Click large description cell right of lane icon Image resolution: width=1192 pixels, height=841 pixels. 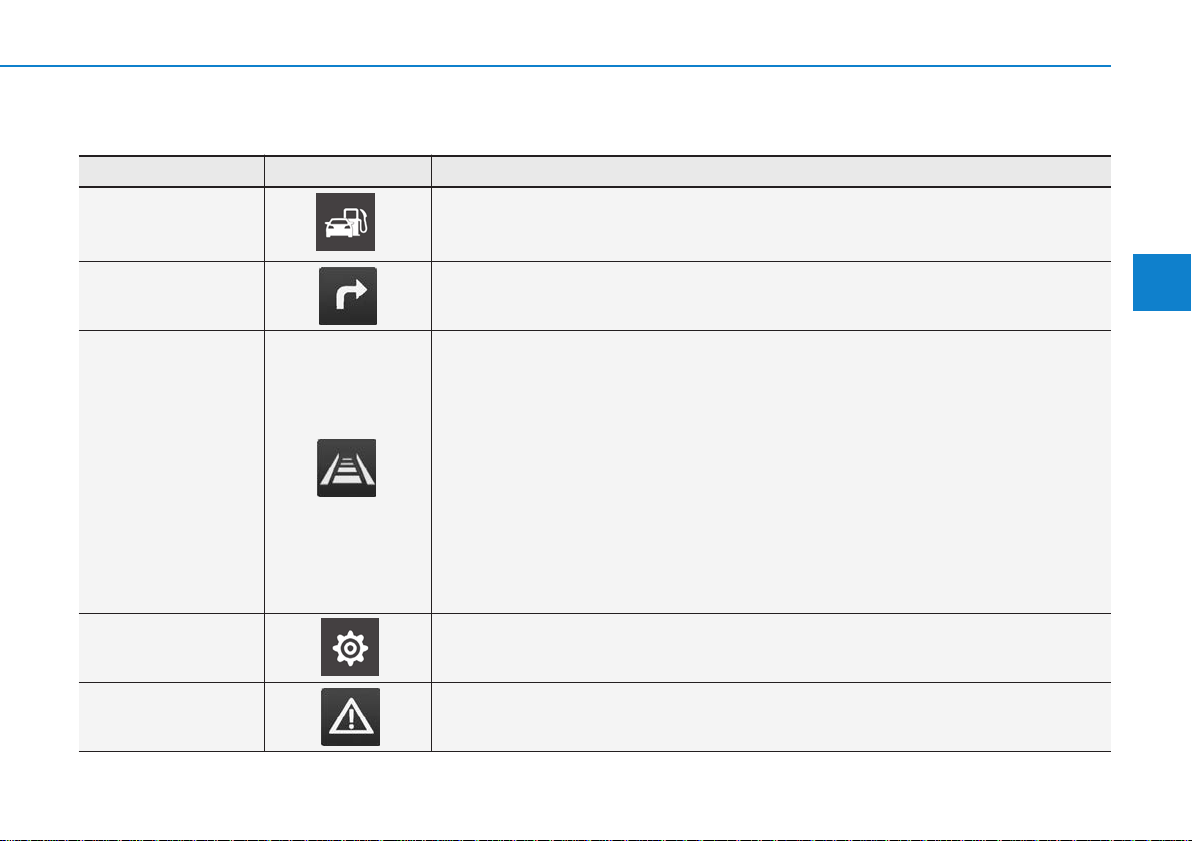(x=770, y=471)
